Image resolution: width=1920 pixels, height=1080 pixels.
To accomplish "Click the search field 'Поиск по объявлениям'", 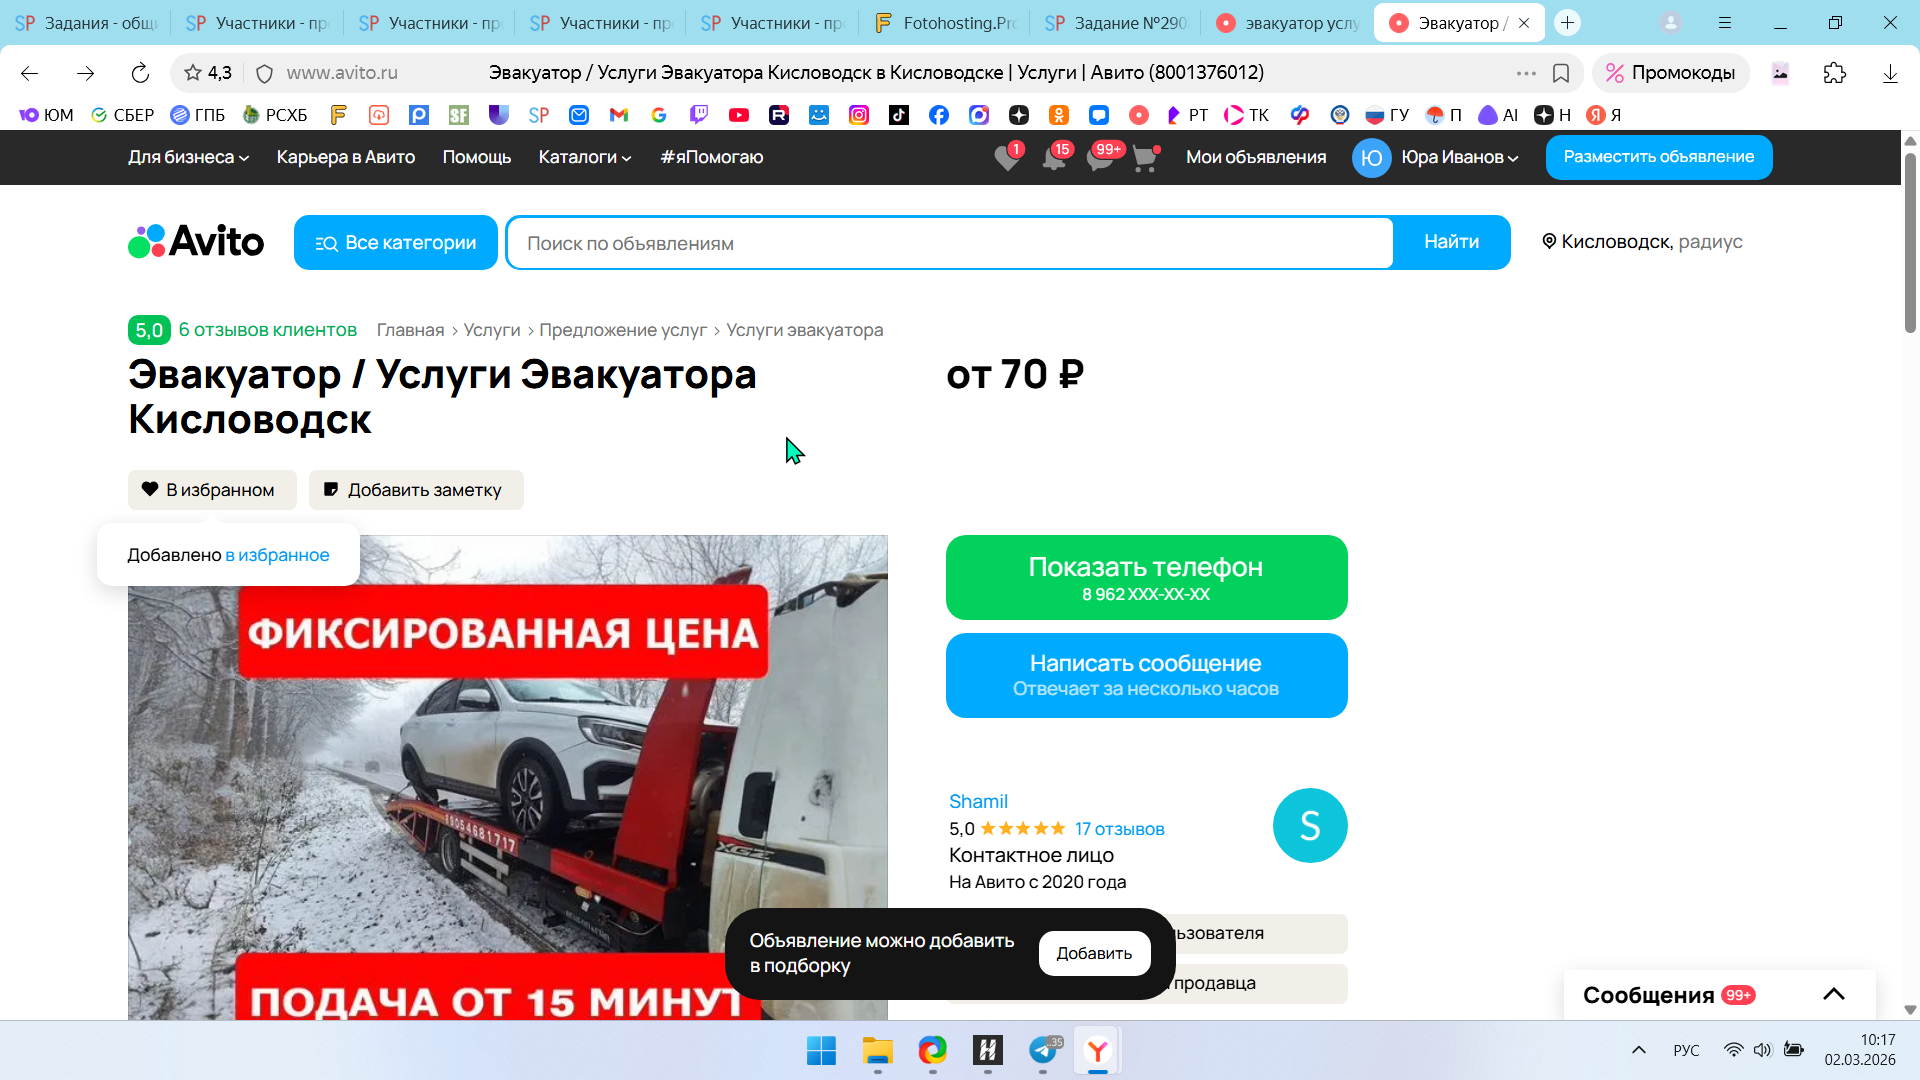I will coord(948,243).
